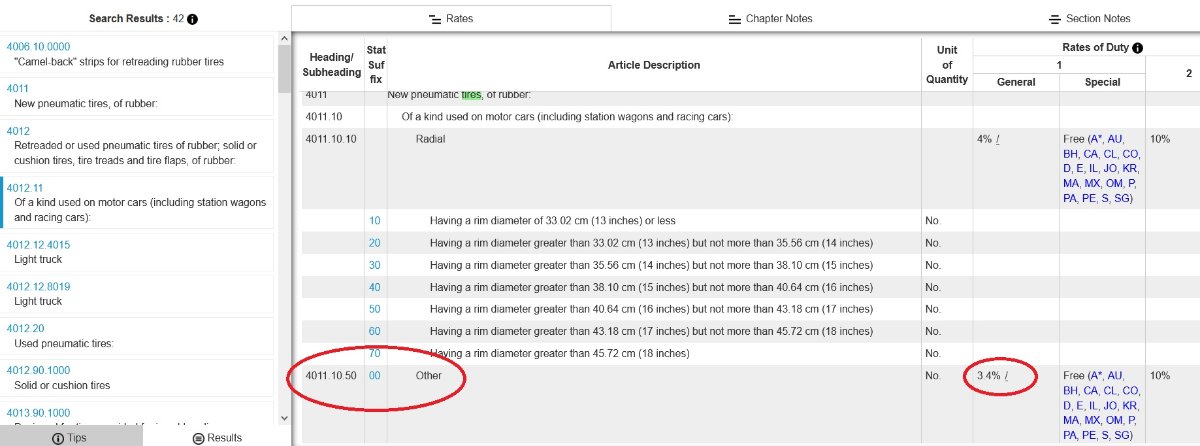Image resolution: width=1200 pixels, height=446 pixels.
Task: Select search result 4012.20 Used pneumatic tires
Action: (24, 328)
